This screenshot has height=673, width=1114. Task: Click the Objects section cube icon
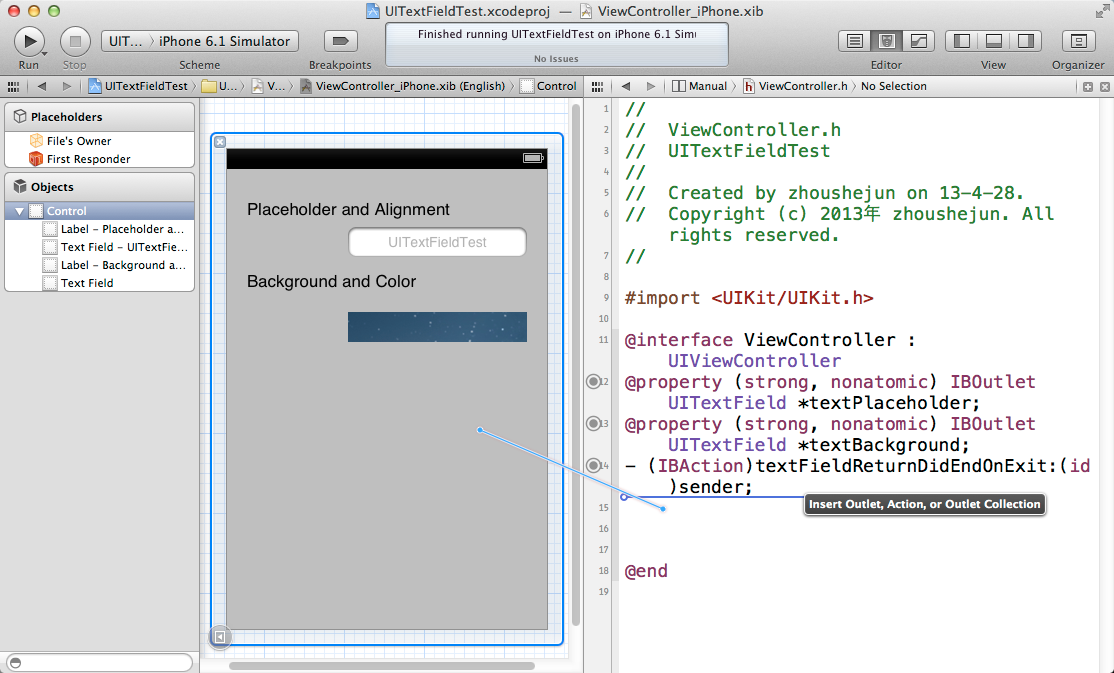click(20, 187)
